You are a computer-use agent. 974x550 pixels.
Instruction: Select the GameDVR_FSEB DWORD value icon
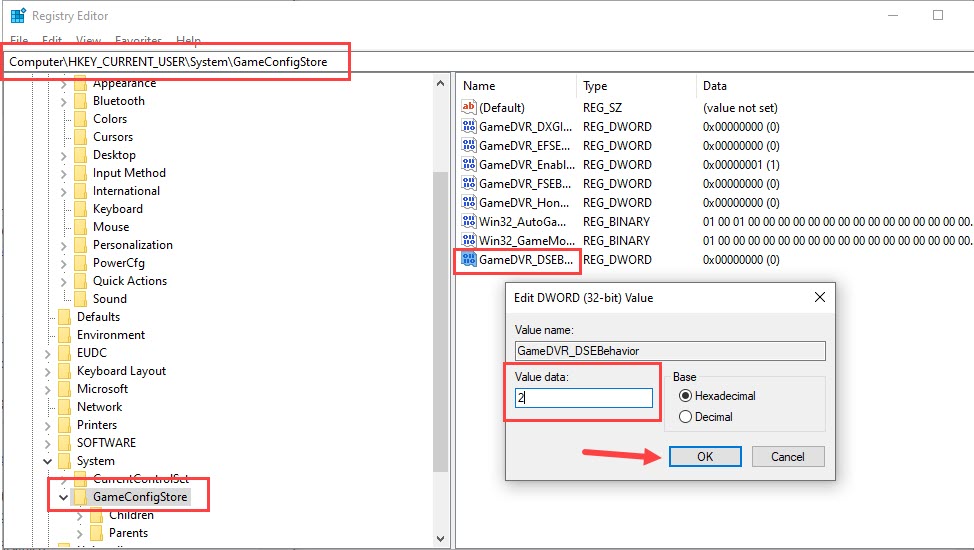tap(468, 183)
